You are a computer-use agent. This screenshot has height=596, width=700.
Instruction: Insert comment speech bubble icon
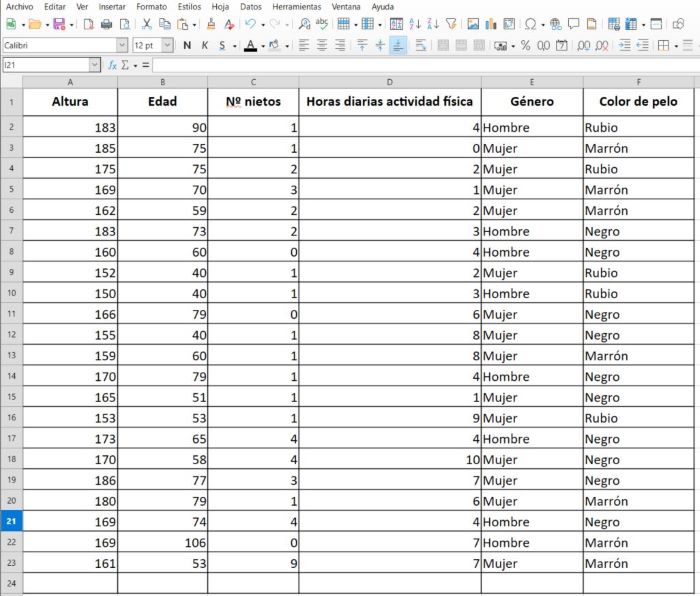pyautogui.click(x=573, y=24)
